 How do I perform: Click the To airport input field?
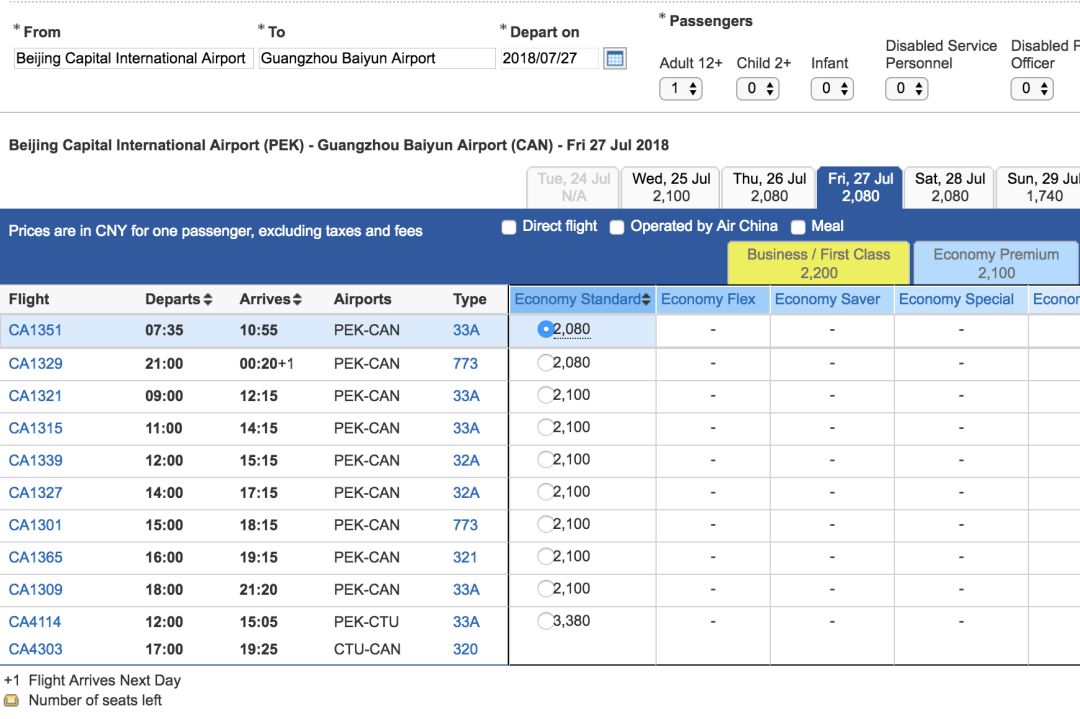[x=377, y=59]
